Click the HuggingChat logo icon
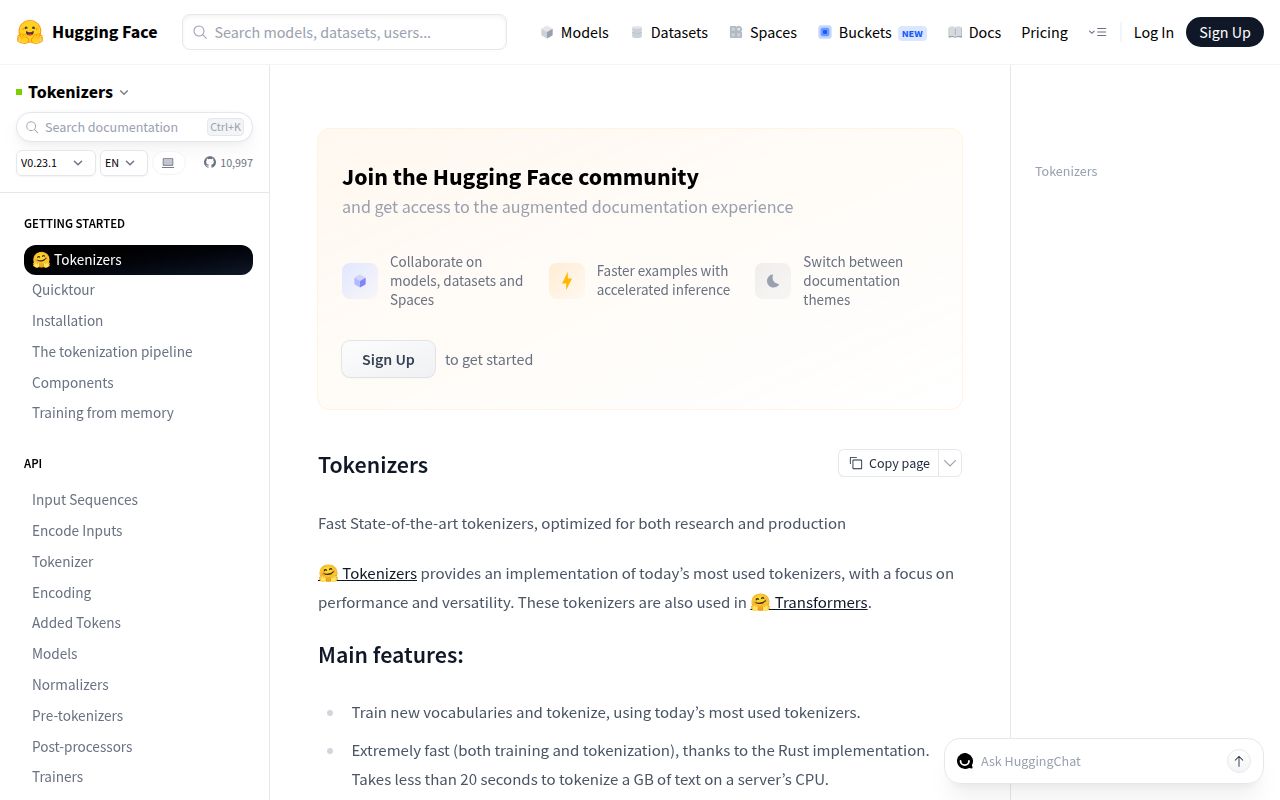The height and width of the screenshot is (800, 1280). tap(965, 761)
